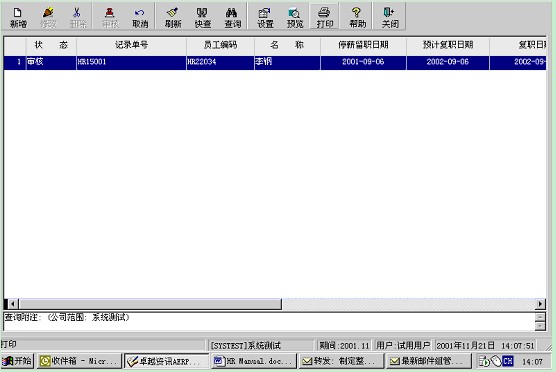Click the query note down arrow
The image size is (556, 372).
[x=540, y=326]
